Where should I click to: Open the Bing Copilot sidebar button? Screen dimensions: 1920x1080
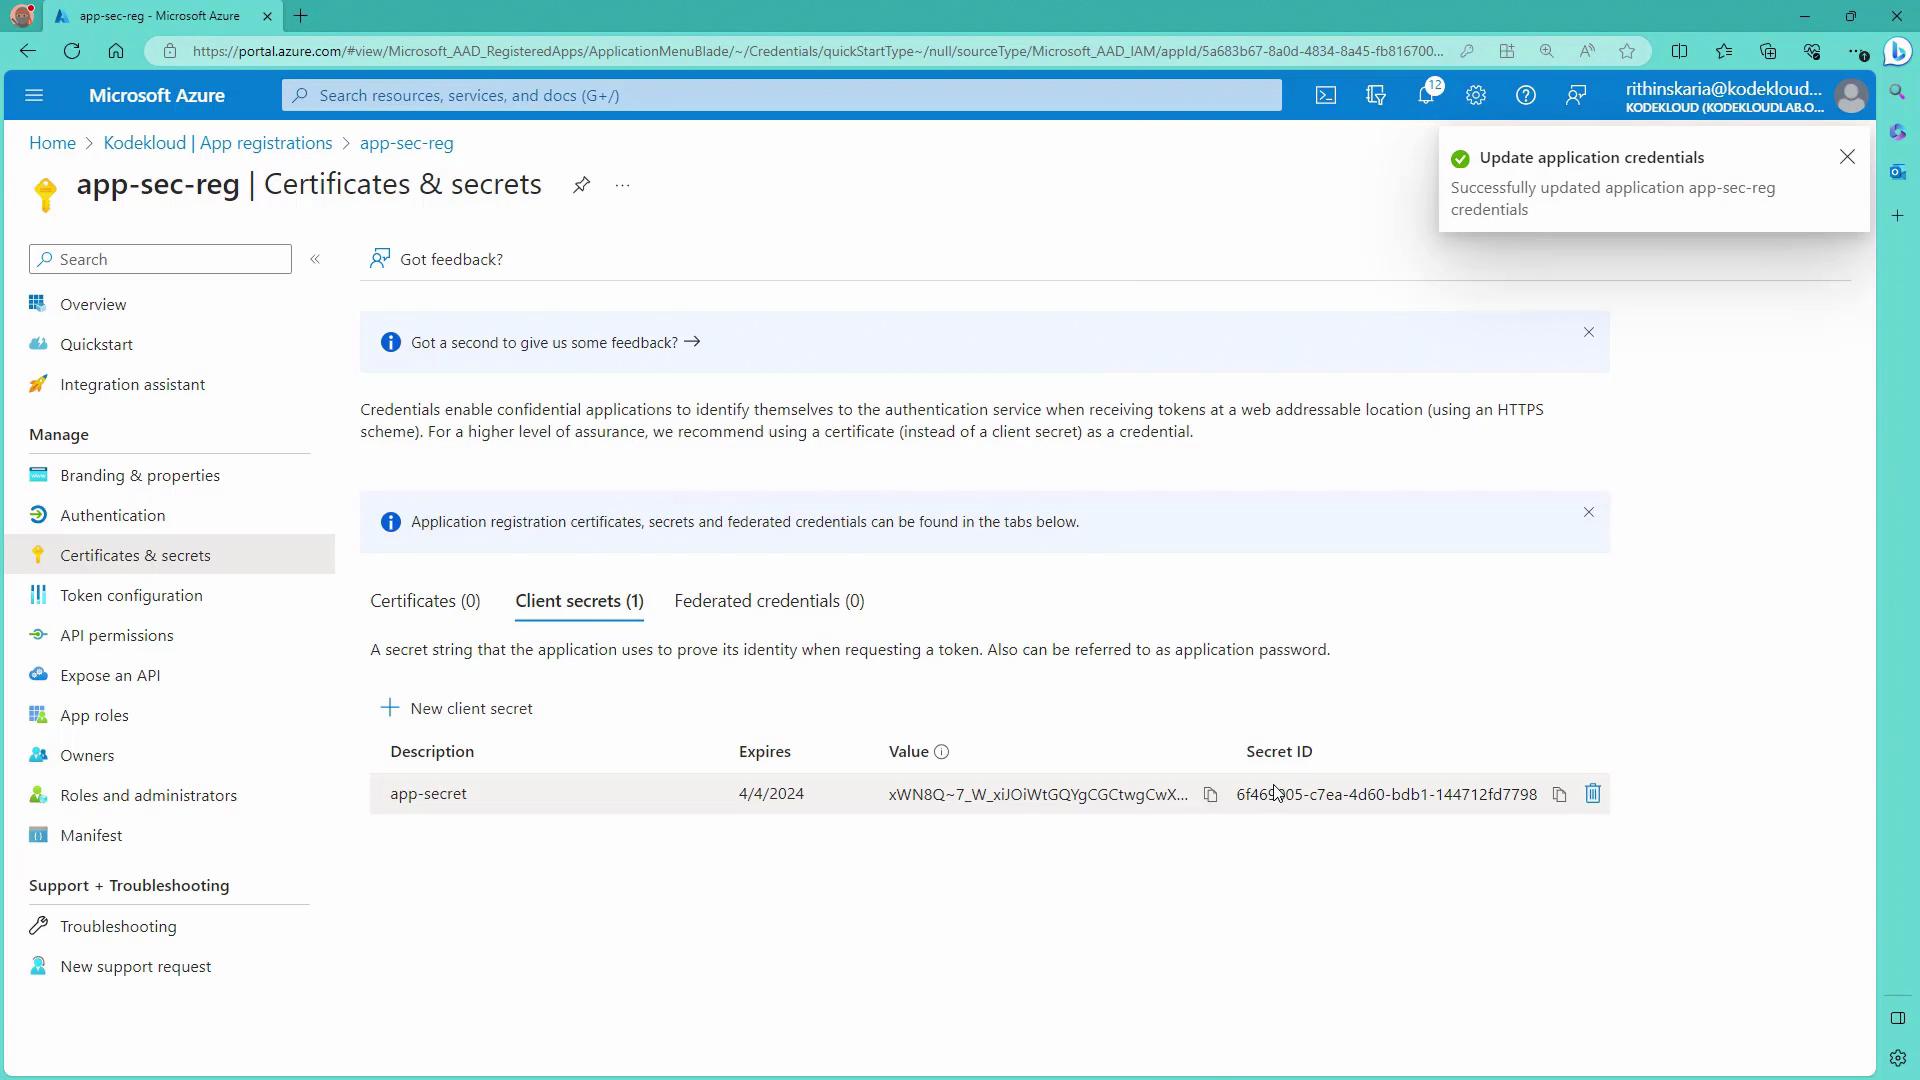click(1897, 51)
